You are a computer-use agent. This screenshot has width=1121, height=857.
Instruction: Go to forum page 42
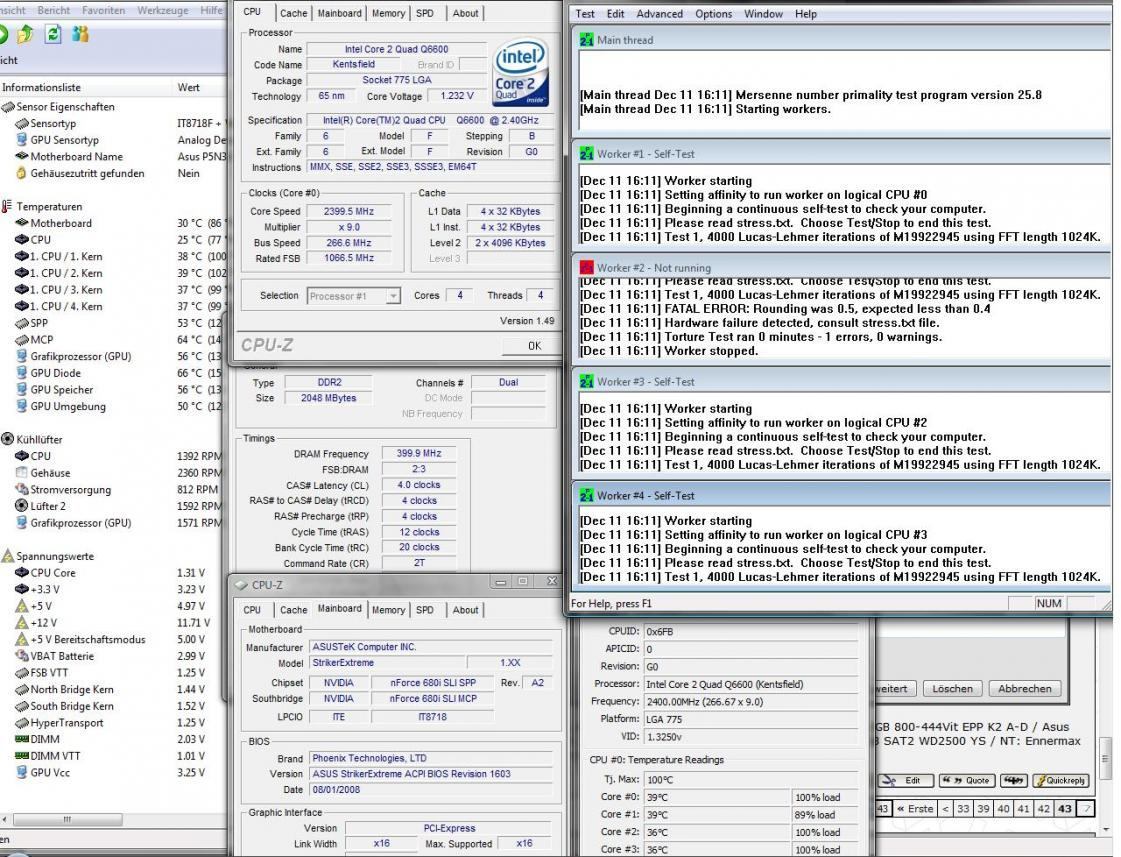1045,808
